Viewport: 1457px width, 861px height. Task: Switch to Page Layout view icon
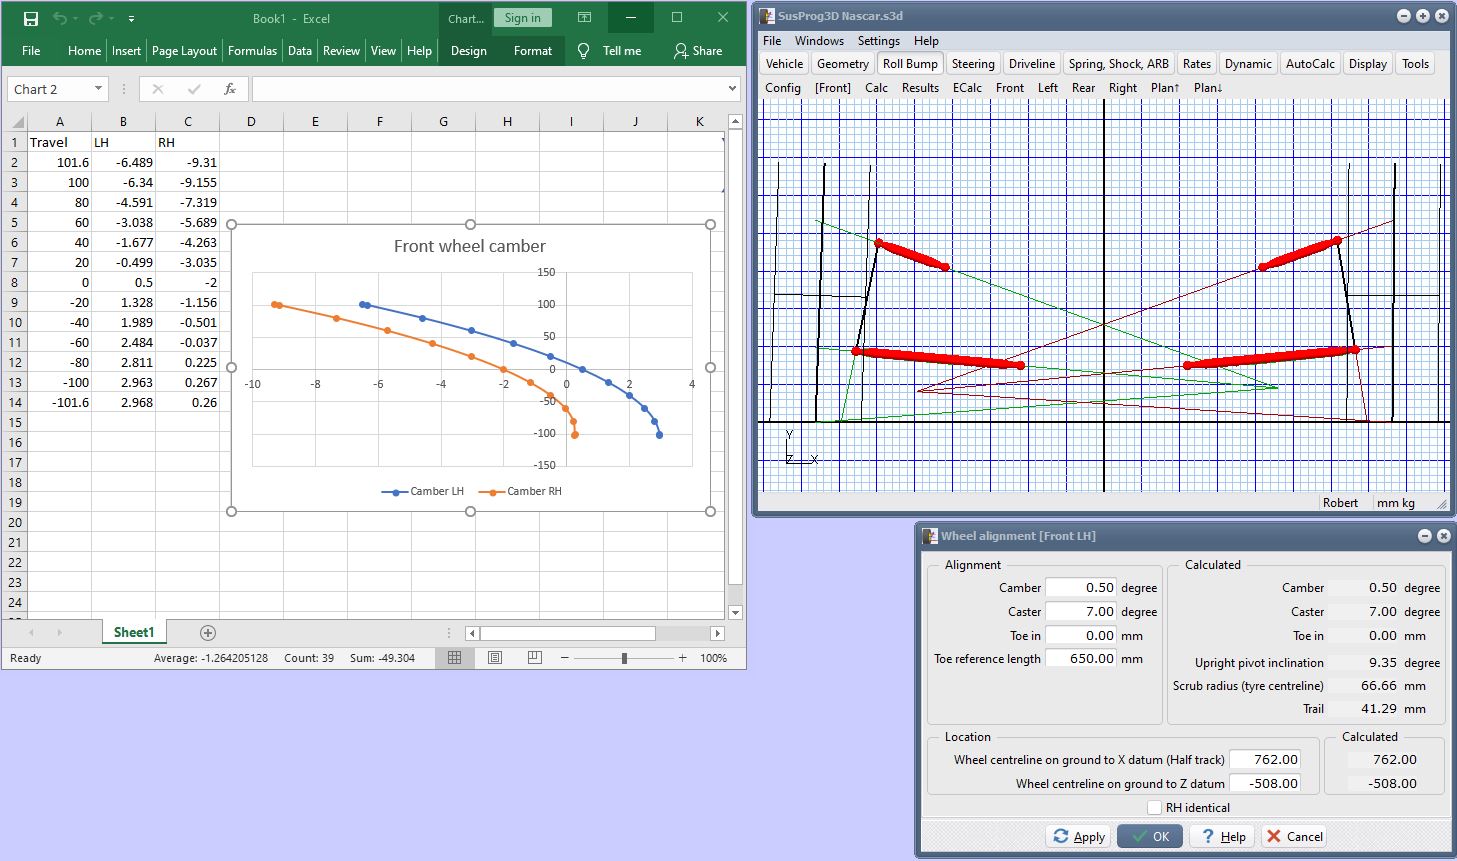click(495, 658)
